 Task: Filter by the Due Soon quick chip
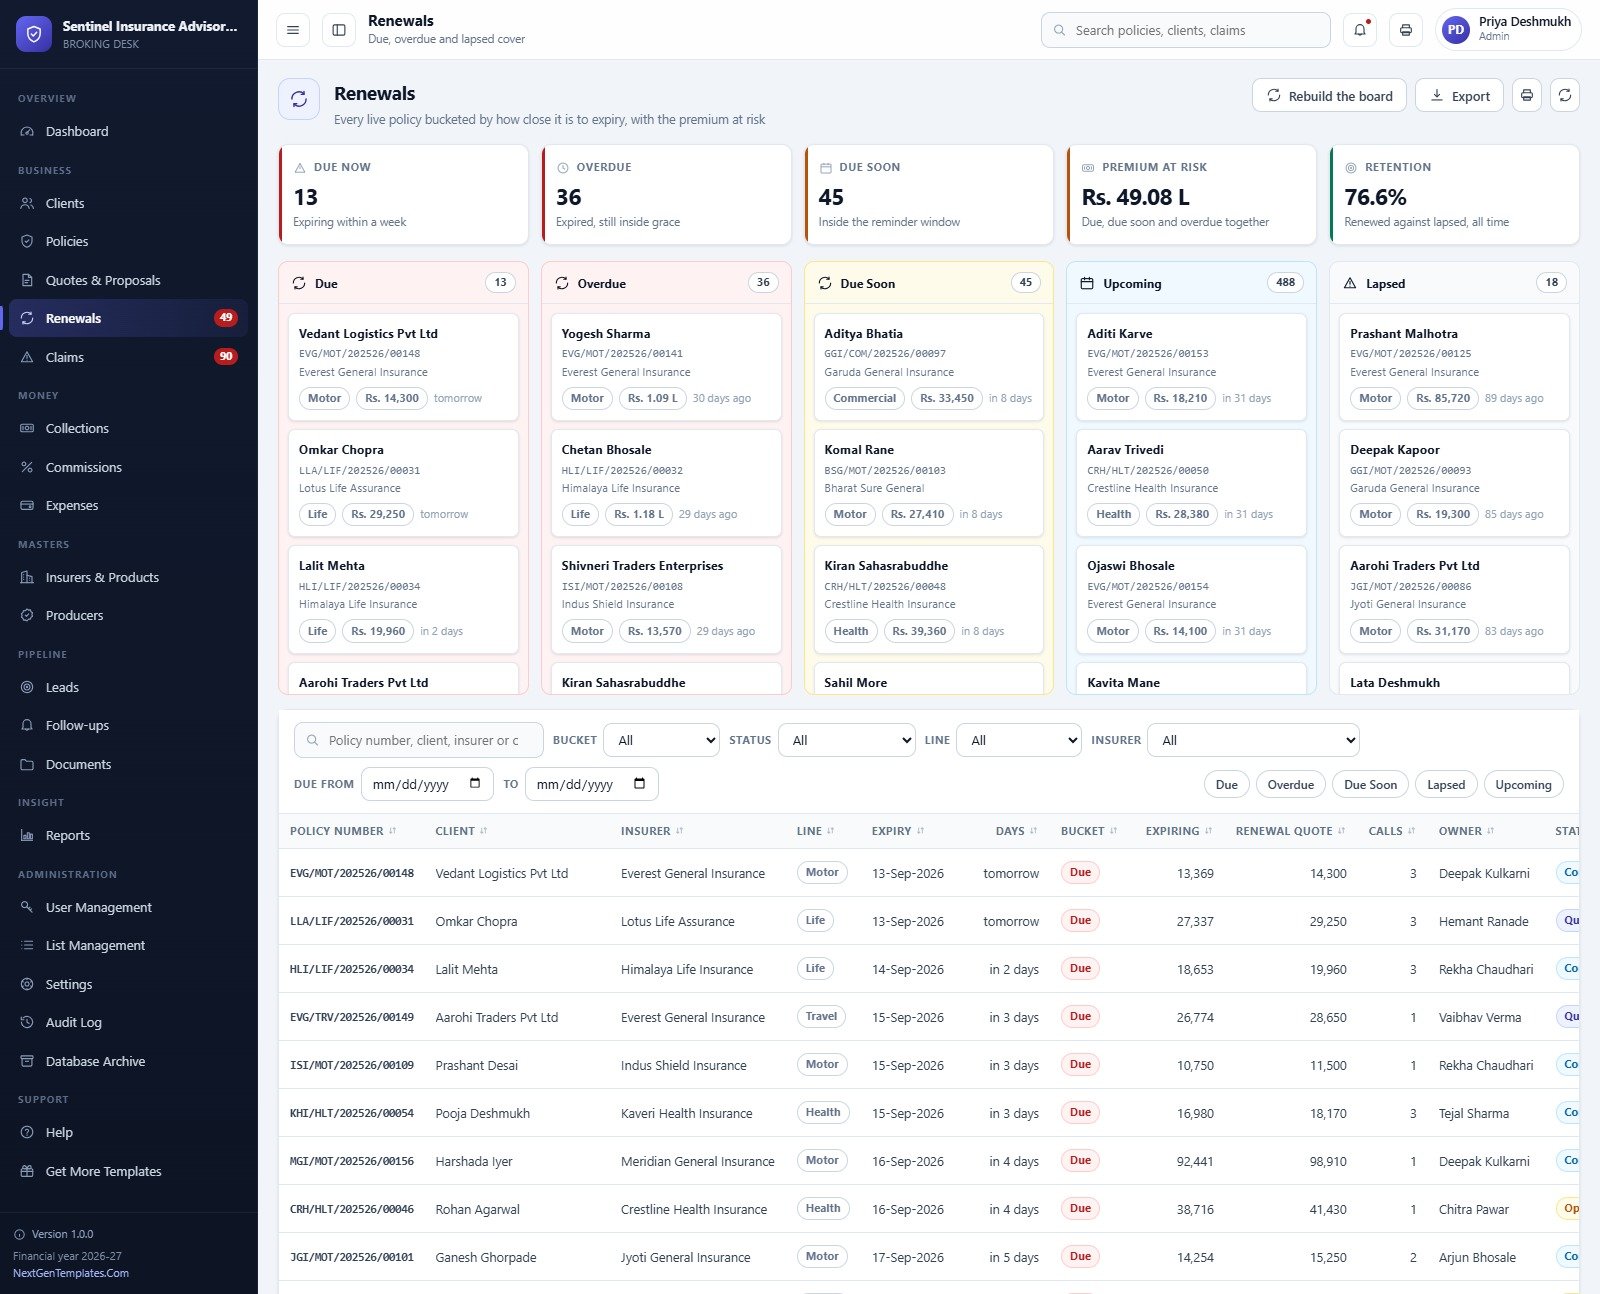click(1370, 785)
